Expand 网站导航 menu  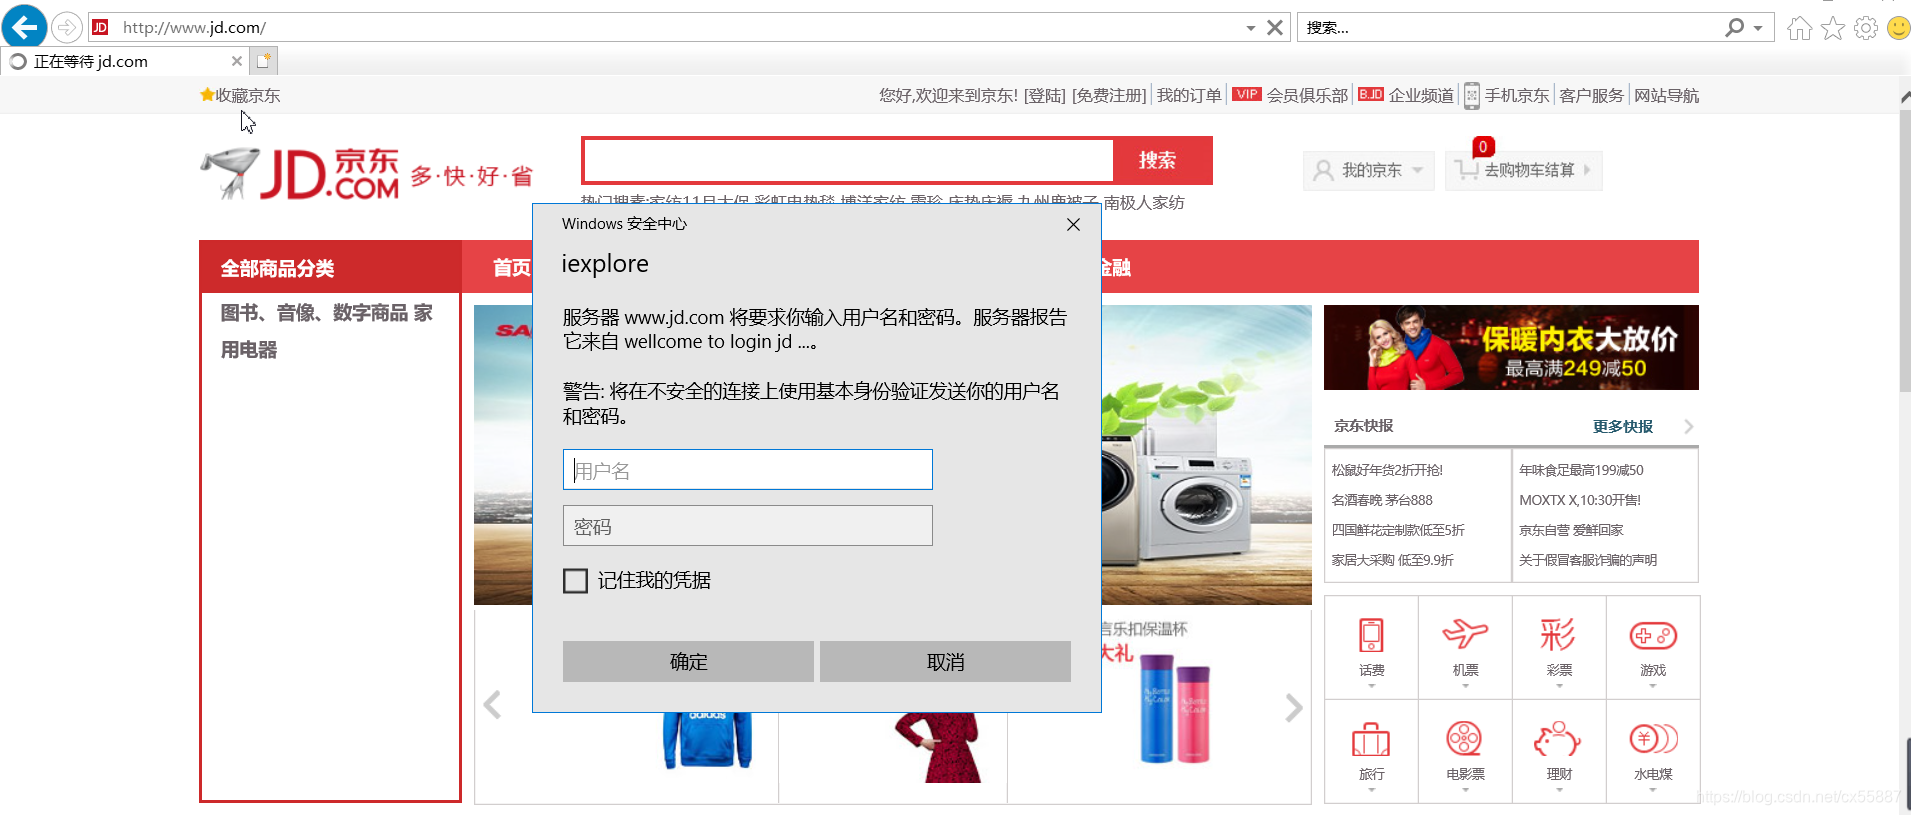point(1666,95)
